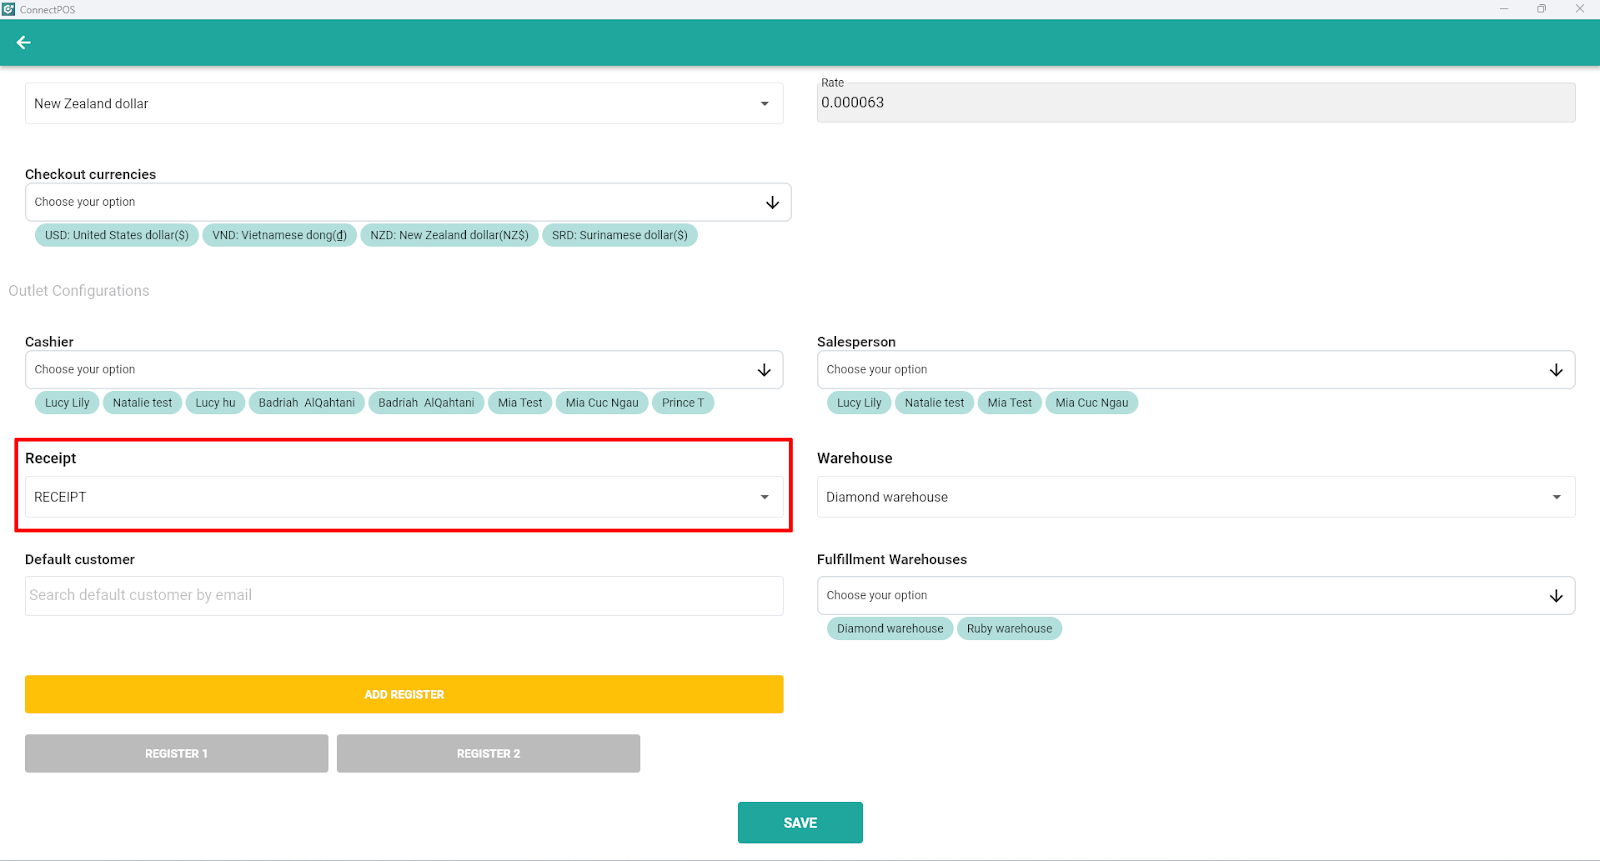Click Mia Cuc Ngau chip under Salesperson
The width and height of the screenshot is (1600, 861).
[x=1092, y=403]
